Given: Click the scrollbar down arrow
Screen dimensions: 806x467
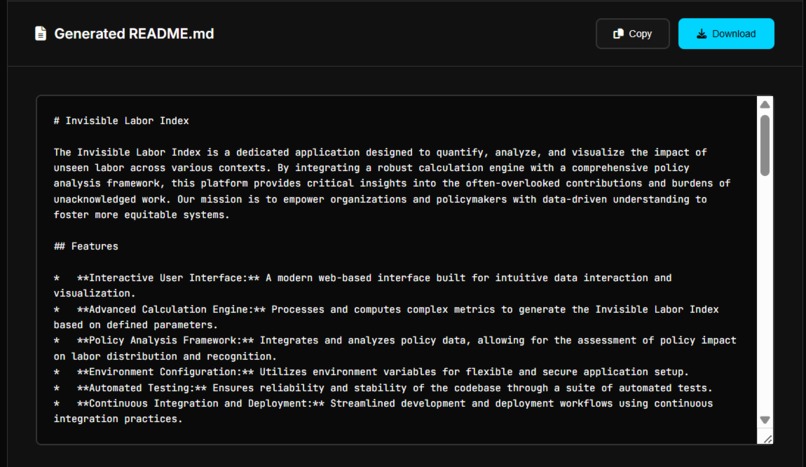Looking at the screenshot, I should pos(765,420).
